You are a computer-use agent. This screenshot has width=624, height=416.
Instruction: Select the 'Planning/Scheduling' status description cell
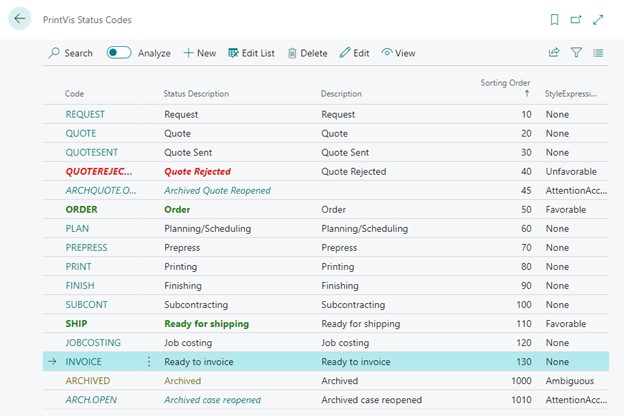[207, 229]
